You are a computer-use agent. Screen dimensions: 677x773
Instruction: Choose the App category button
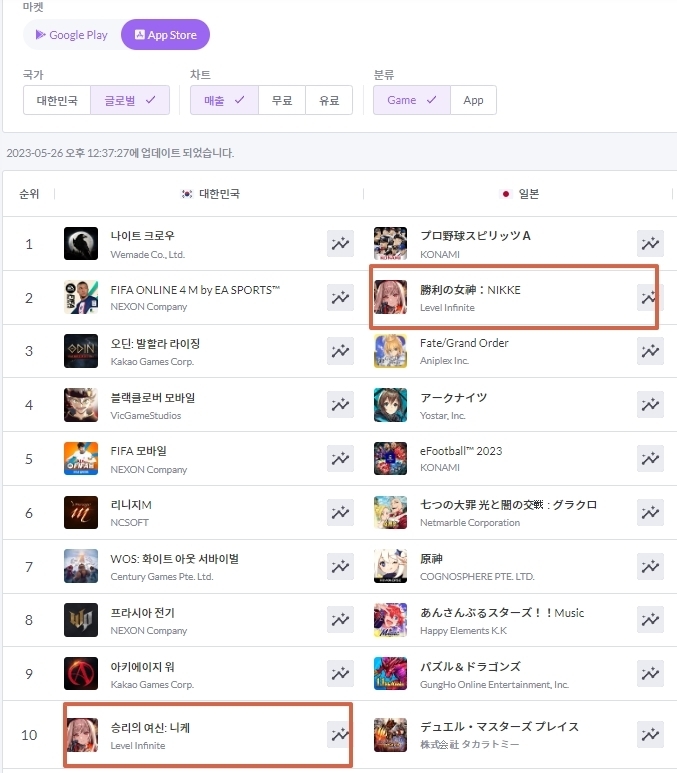[x=473, y=100]
